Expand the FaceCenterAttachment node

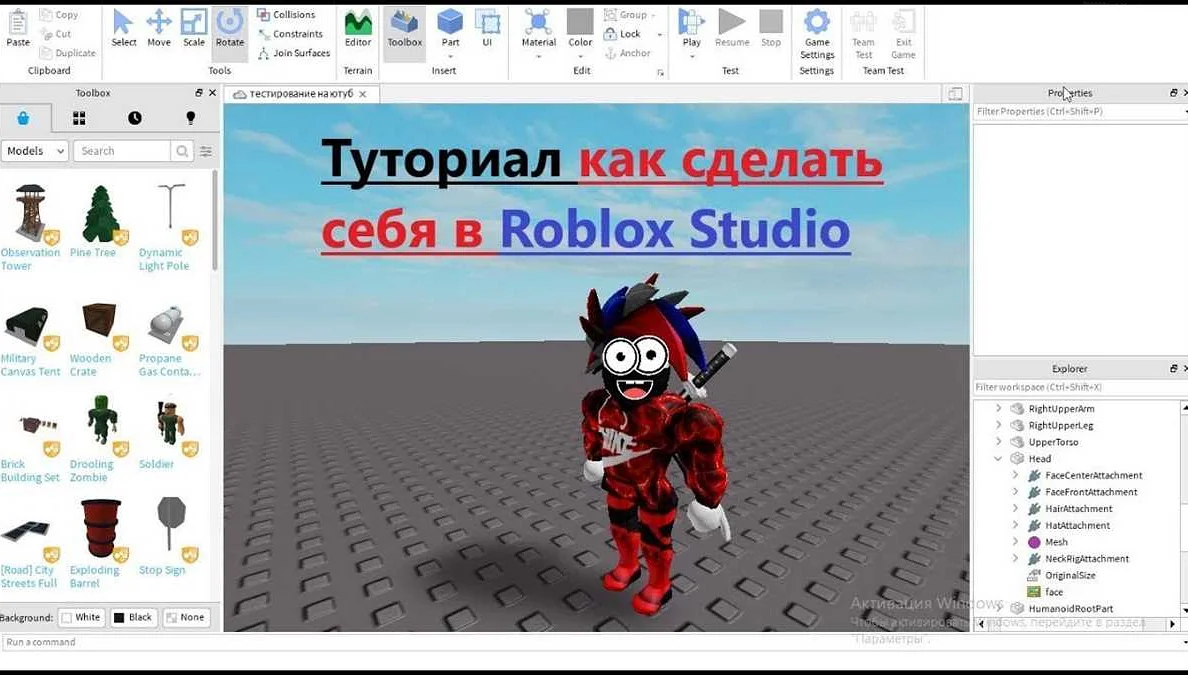click(1015, 475)
